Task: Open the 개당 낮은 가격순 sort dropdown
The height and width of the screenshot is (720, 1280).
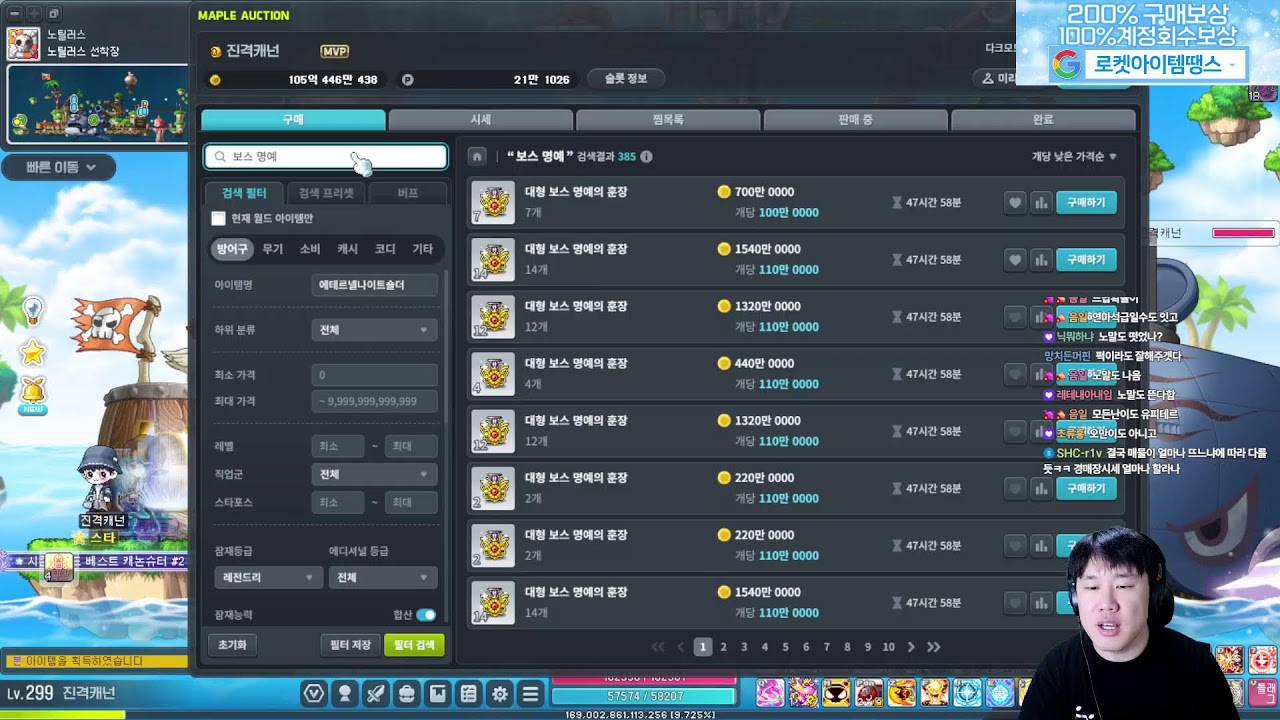Action: tap(1074, 157)
